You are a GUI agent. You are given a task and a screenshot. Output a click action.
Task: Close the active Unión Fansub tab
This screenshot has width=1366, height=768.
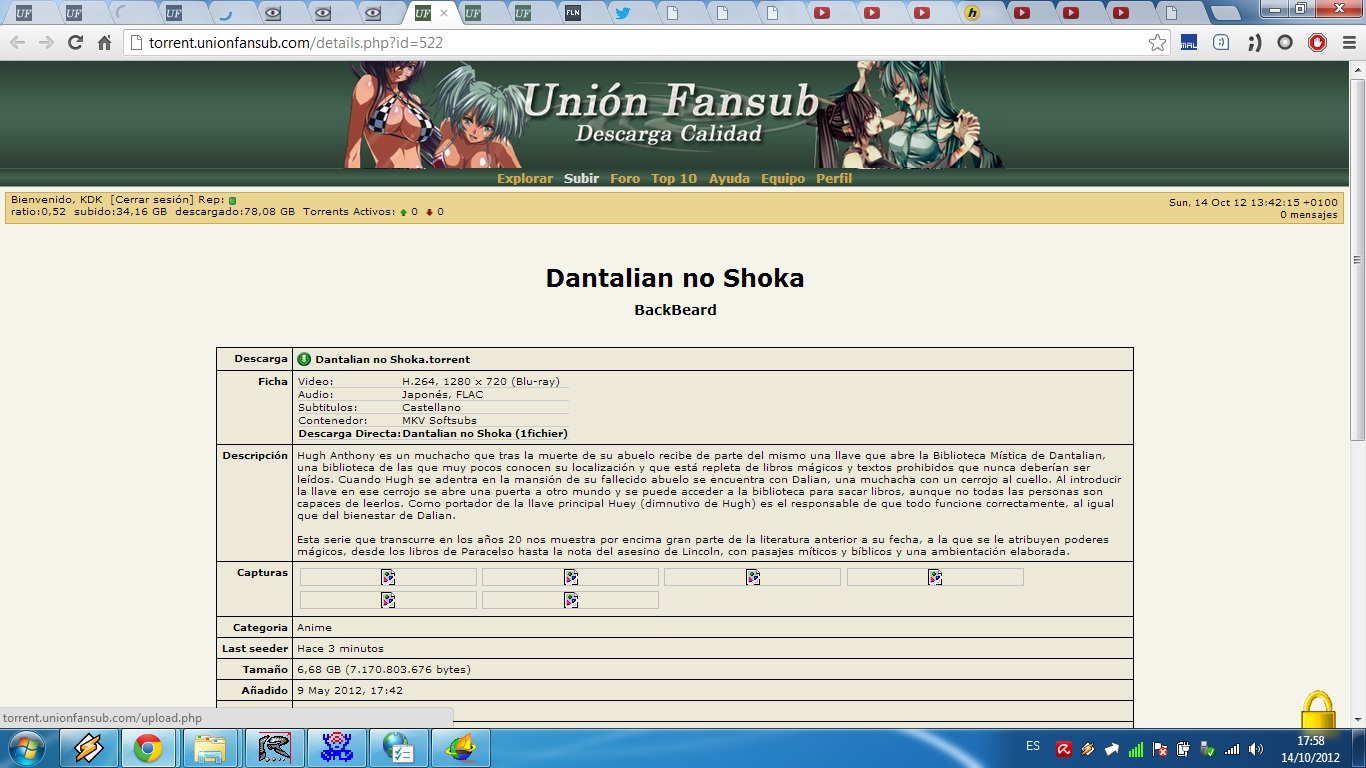click(444, 13)
